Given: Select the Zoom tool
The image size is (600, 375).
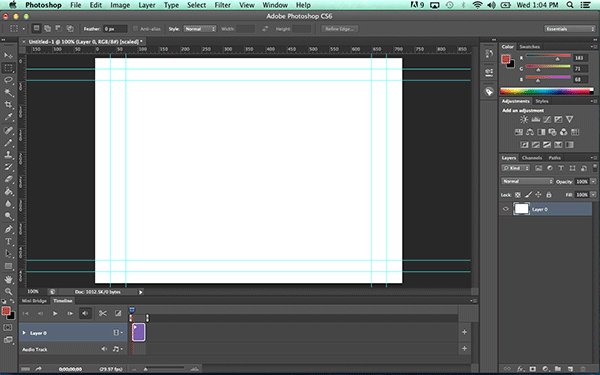Looking at the screenshot, I should coord(8,292).
